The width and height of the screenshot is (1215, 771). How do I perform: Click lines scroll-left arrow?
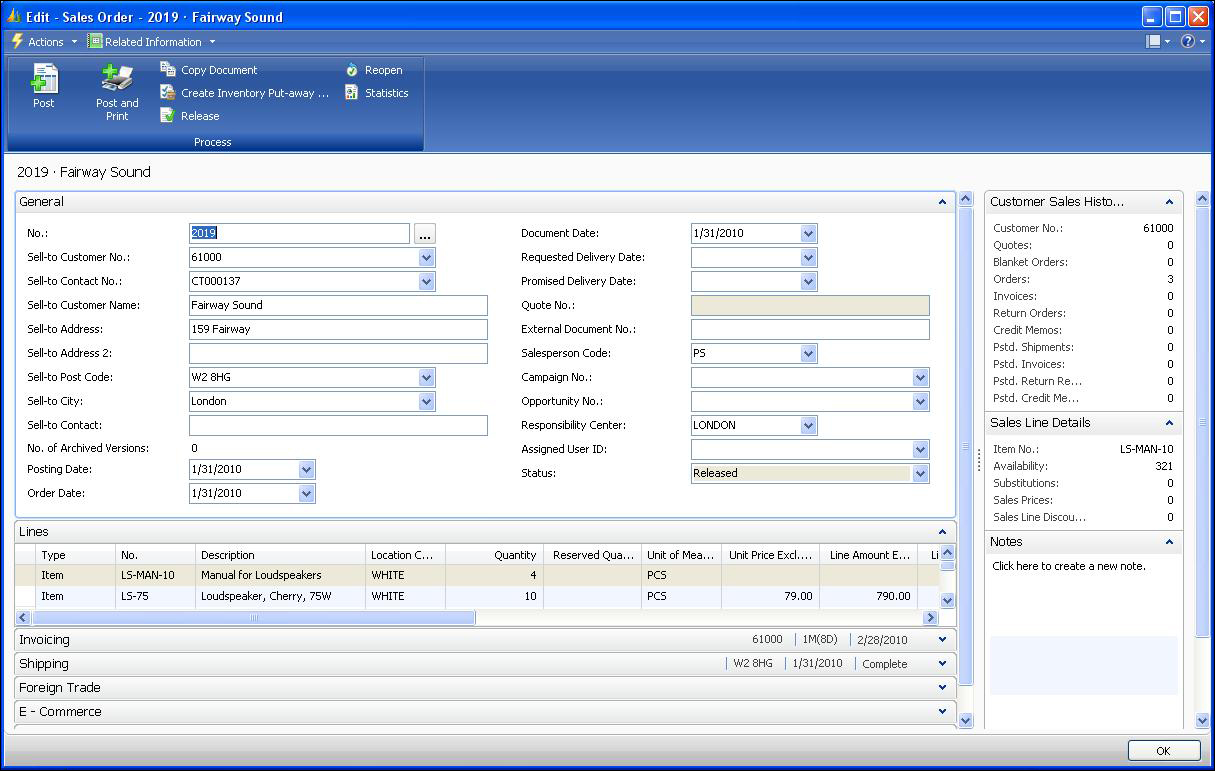point(23,618)
